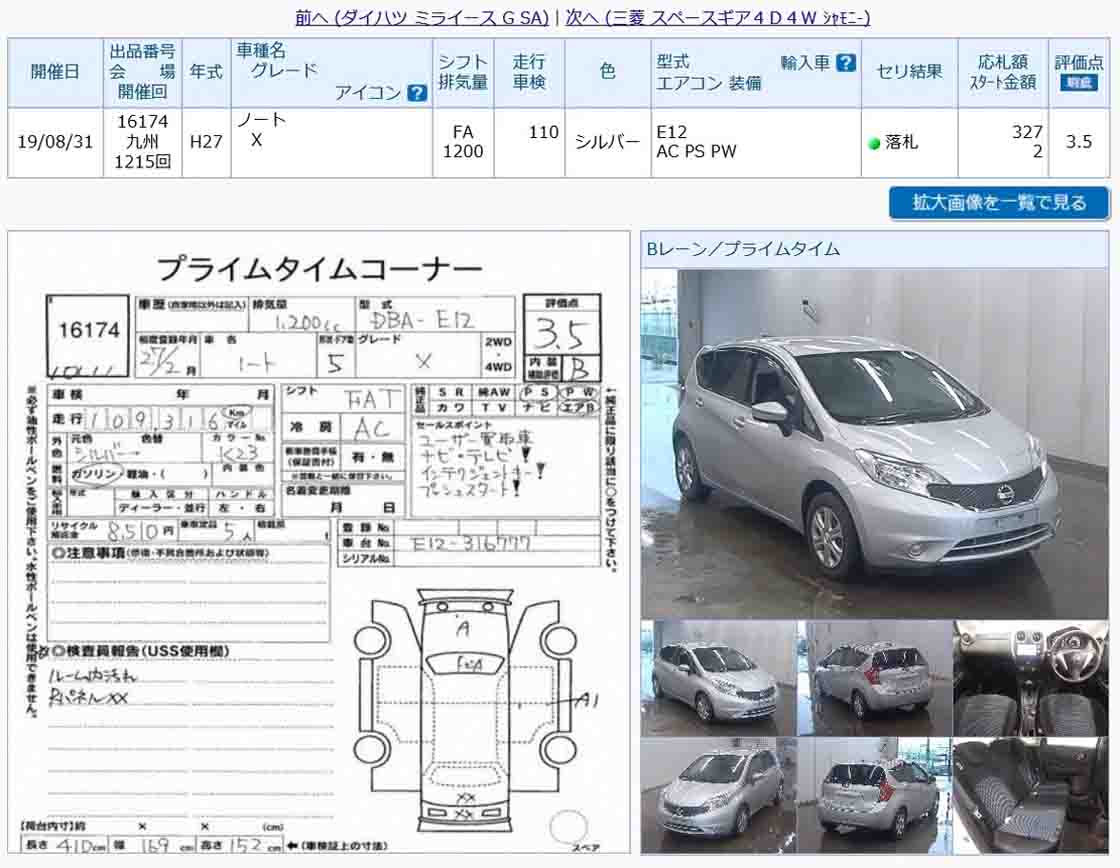The height and width of the screenshot is (868, 1120).
Task: Click the 年式 column header
Action: pos(206,72)
